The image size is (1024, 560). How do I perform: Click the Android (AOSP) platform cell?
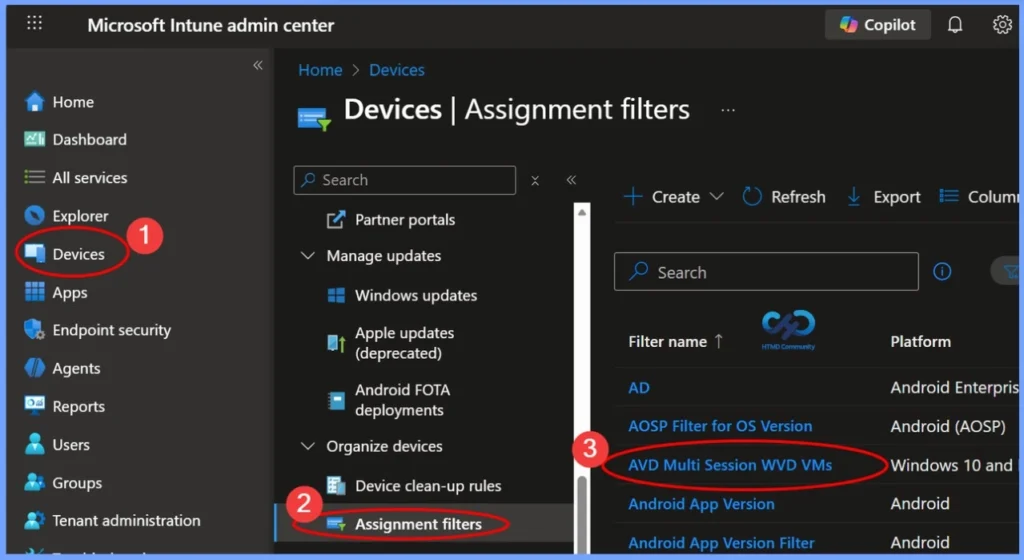(948, 426)
